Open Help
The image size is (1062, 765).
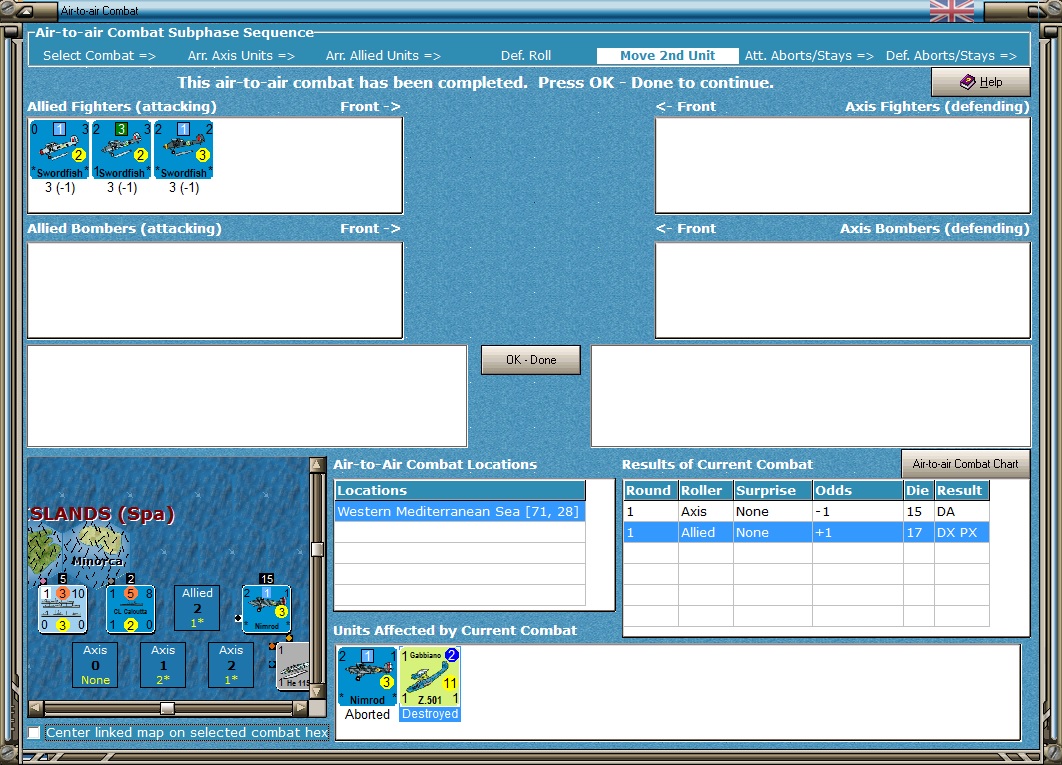pyautogui.click(x=981, y=82)
